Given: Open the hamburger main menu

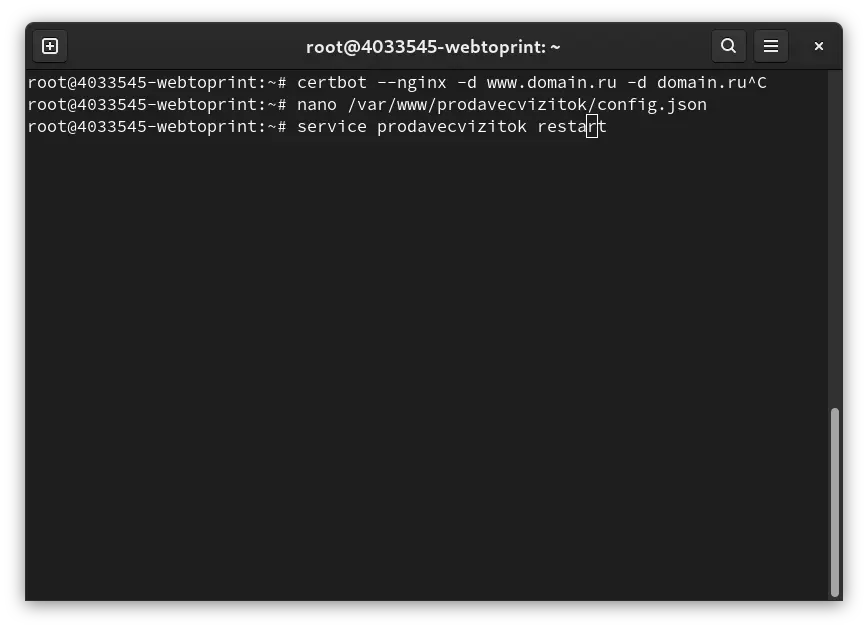Looking at the screenshot, I should pyautogui.click(x=771, y=46).
